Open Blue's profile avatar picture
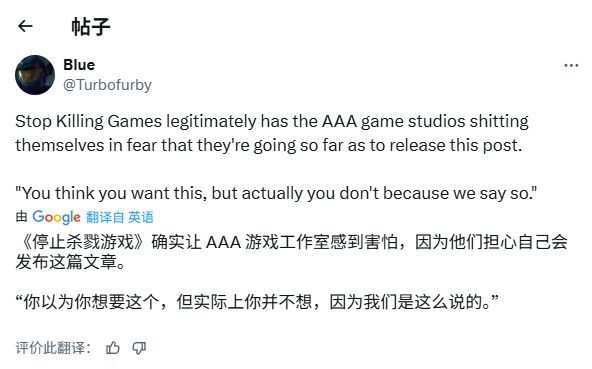The width and height of the screenshot is (592, 369). [35, 75]
